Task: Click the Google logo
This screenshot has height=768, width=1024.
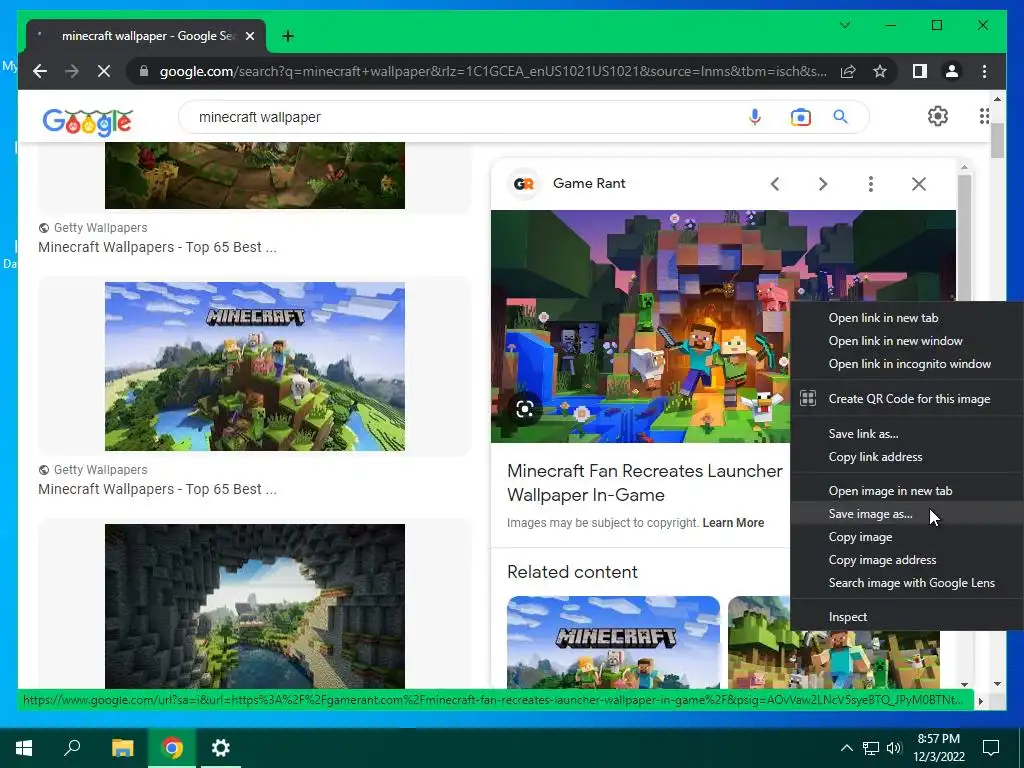Action: [x=88, y=121]
